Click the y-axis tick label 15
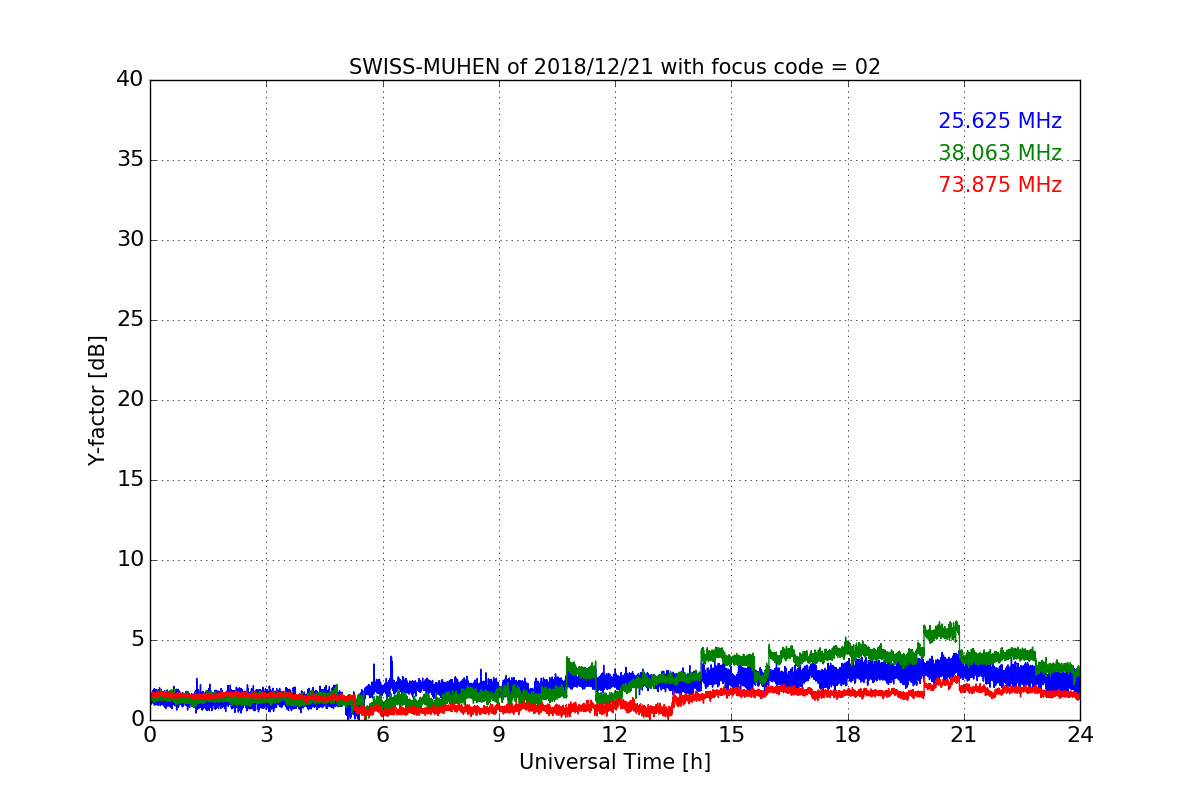 (x=130, y=479)
